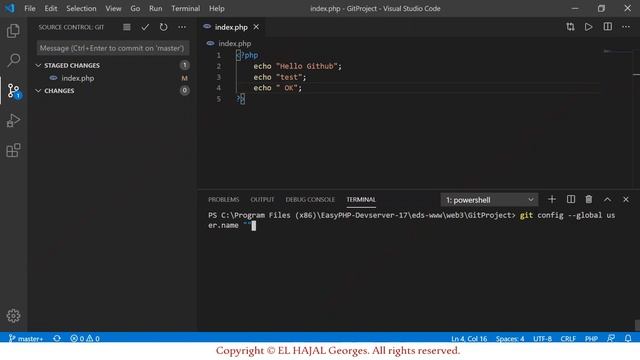Click the VS Code logo icon
This screenshot has width=640, height=360.
[10, 8]
